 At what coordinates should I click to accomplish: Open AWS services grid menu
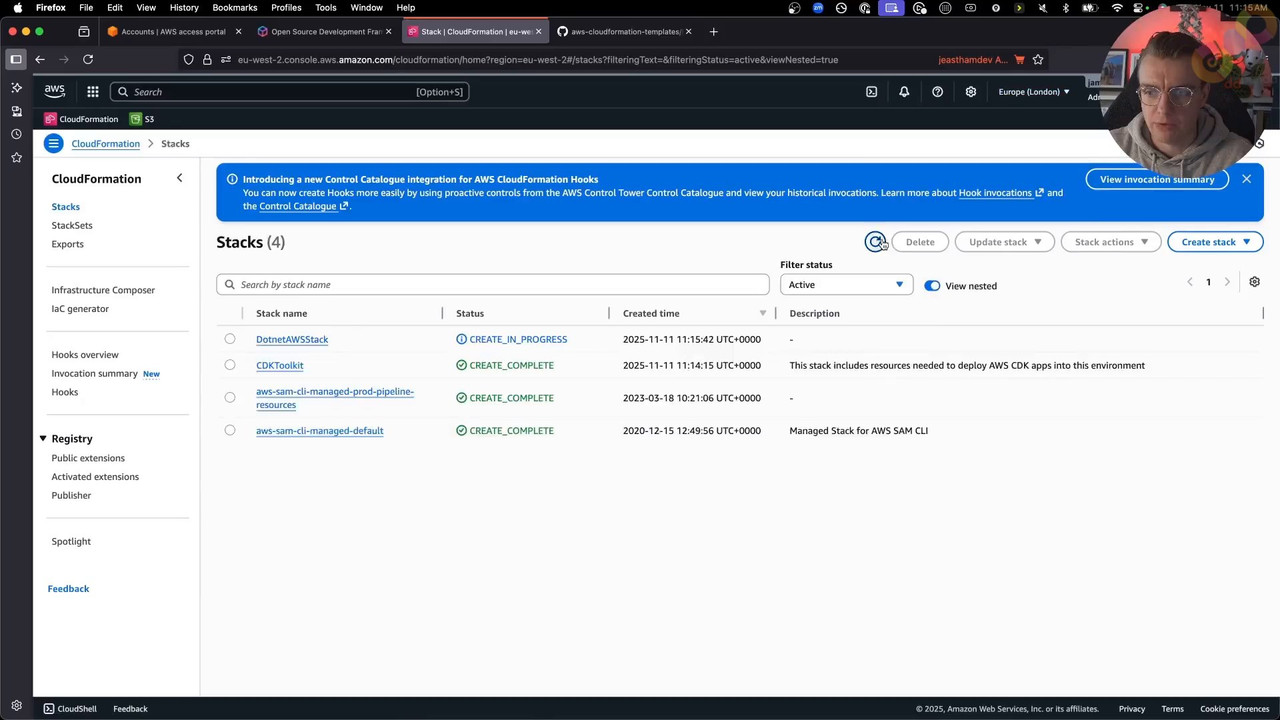(x=92, y=92)
